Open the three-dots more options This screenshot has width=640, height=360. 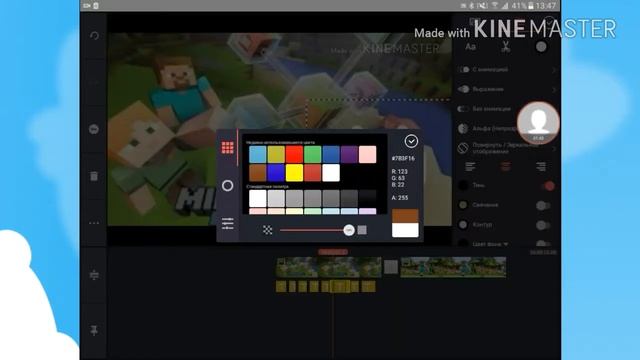click(x=94, y=223)
